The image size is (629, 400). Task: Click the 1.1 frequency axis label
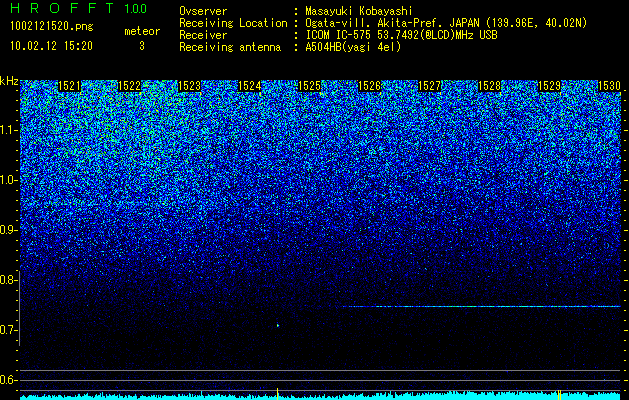[9, 130]
